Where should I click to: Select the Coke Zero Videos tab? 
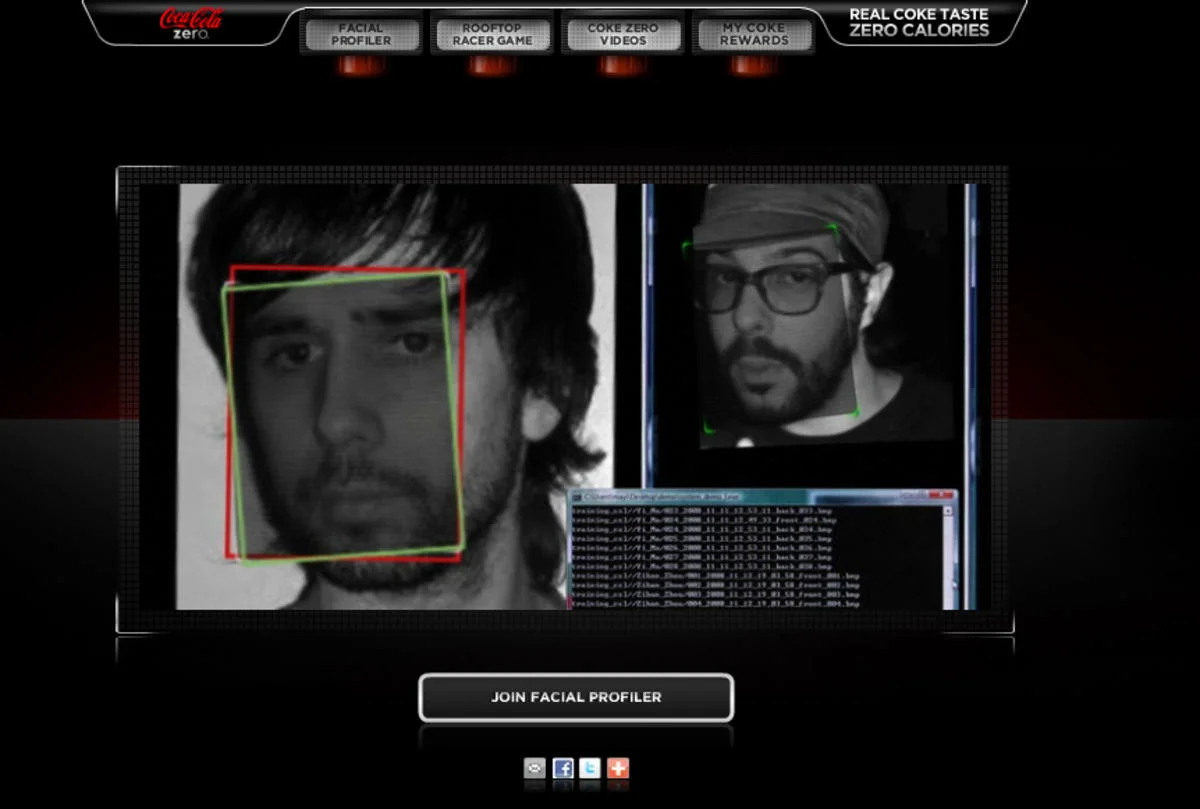coord(624,34)
